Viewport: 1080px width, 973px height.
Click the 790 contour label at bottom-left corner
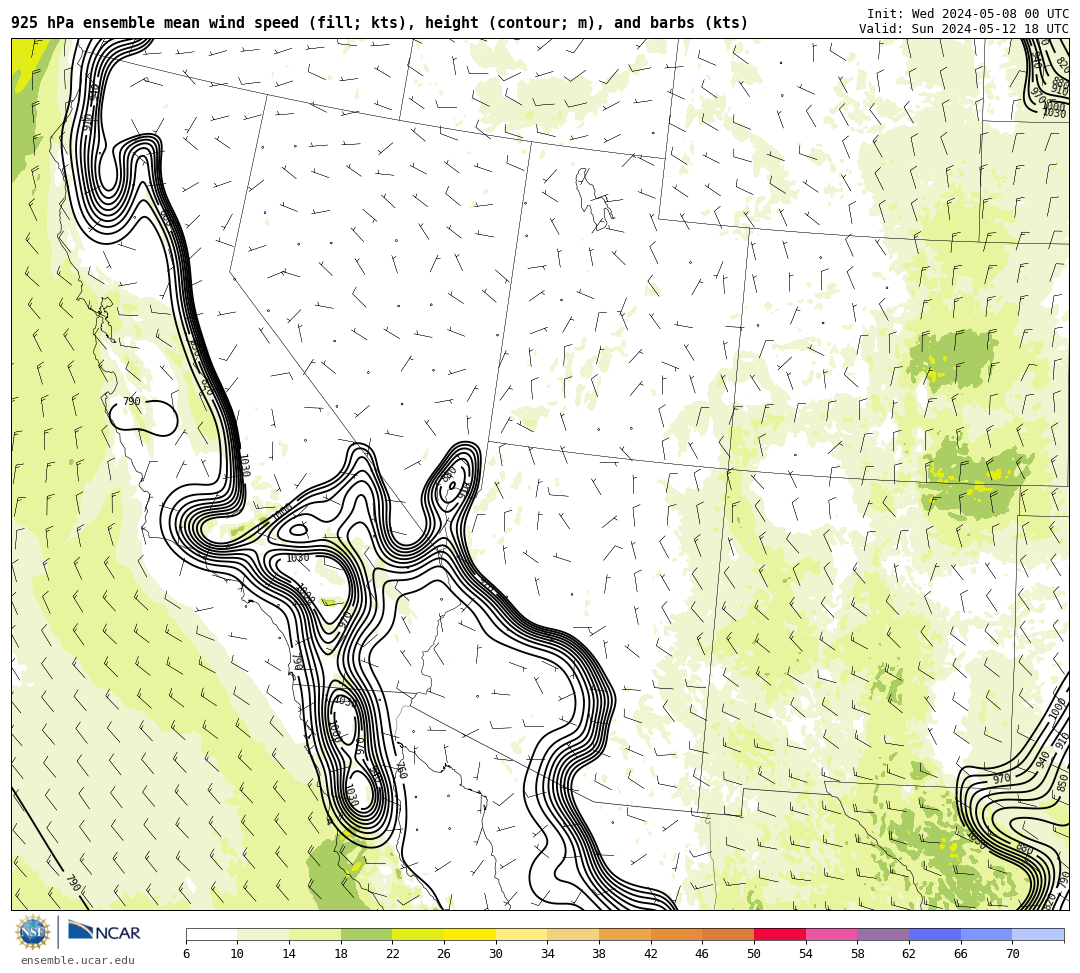(x=72, y=883)
